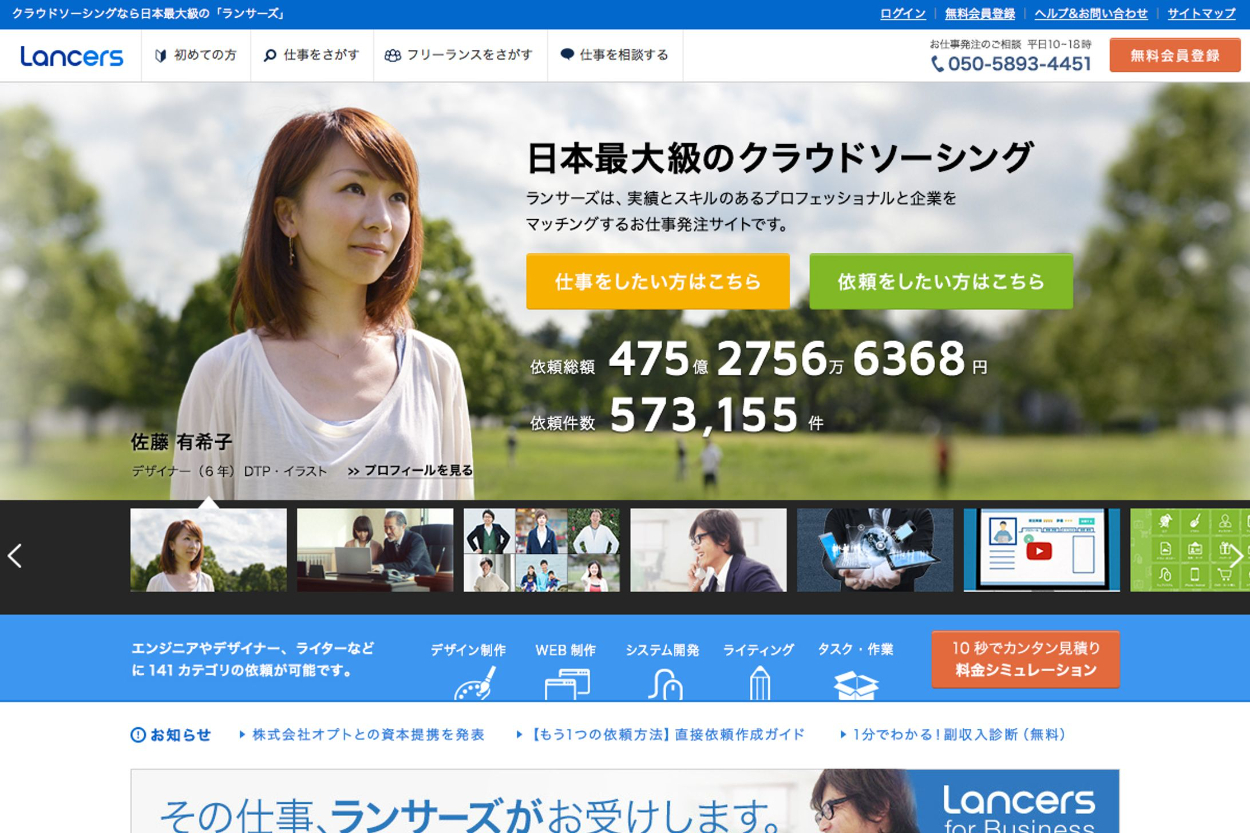Go to previous carousel slide with left arrow
The image size is (1250, 833).
14,556
